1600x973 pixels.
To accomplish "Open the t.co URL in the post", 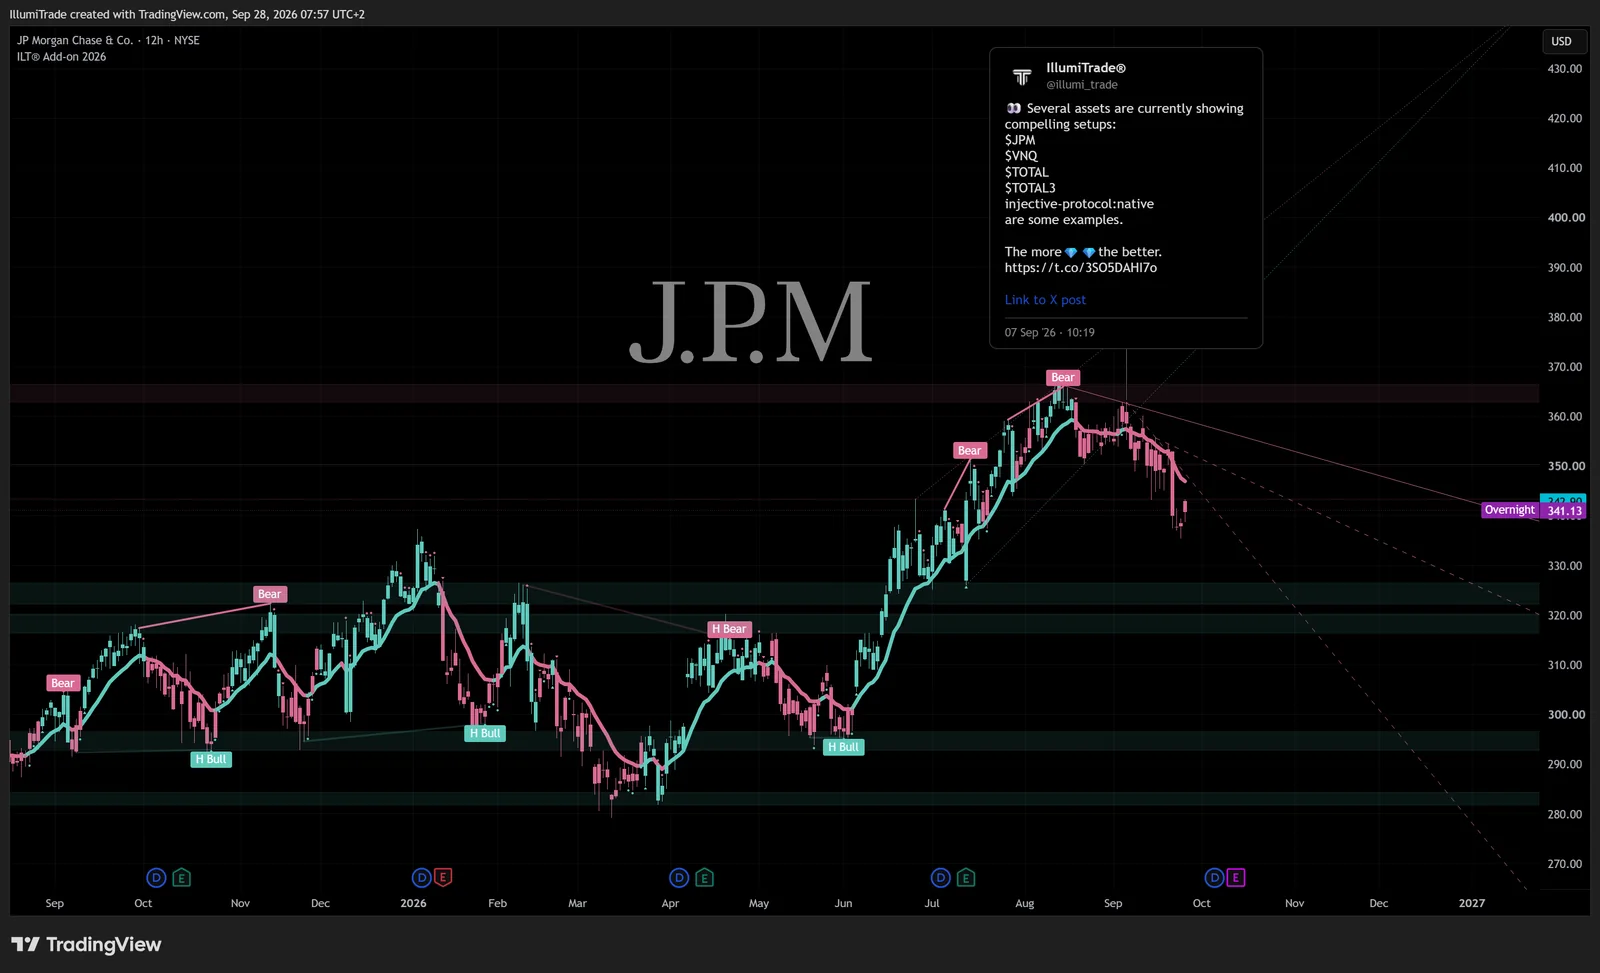I will tap(1081, 268).
